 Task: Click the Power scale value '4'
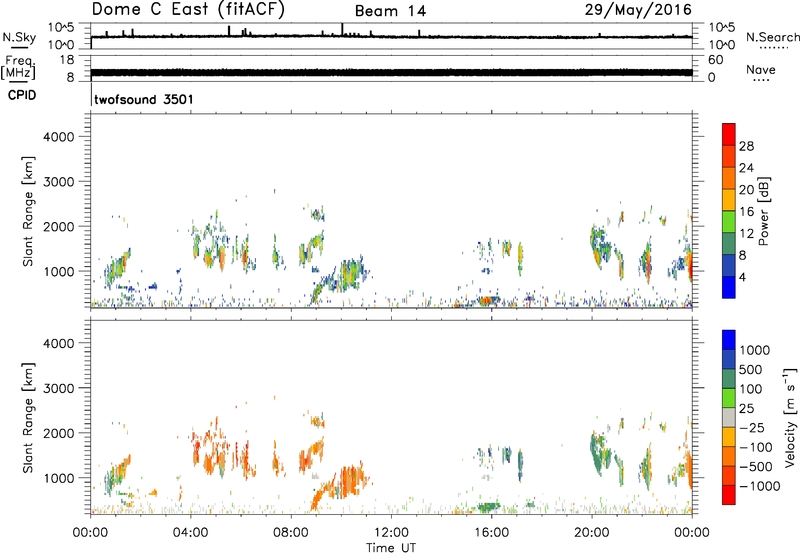click(742, 277)
